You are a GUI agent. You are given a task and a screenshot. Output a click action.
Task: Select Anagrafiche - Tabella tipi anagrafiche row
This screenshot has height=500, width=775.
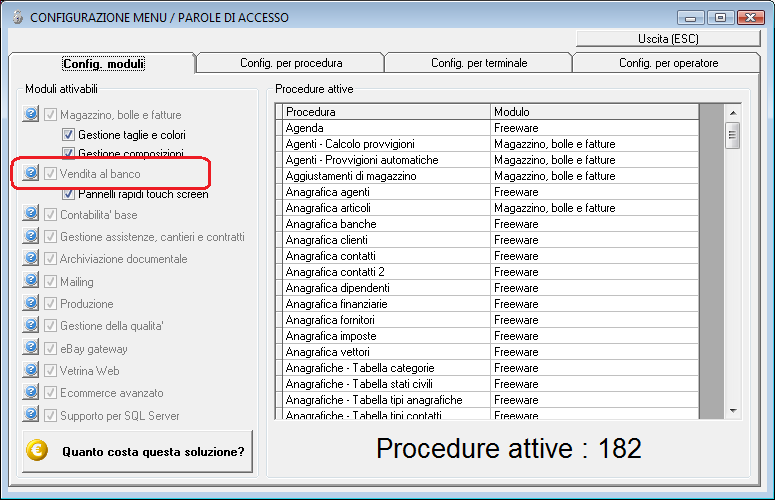point(487,400)
